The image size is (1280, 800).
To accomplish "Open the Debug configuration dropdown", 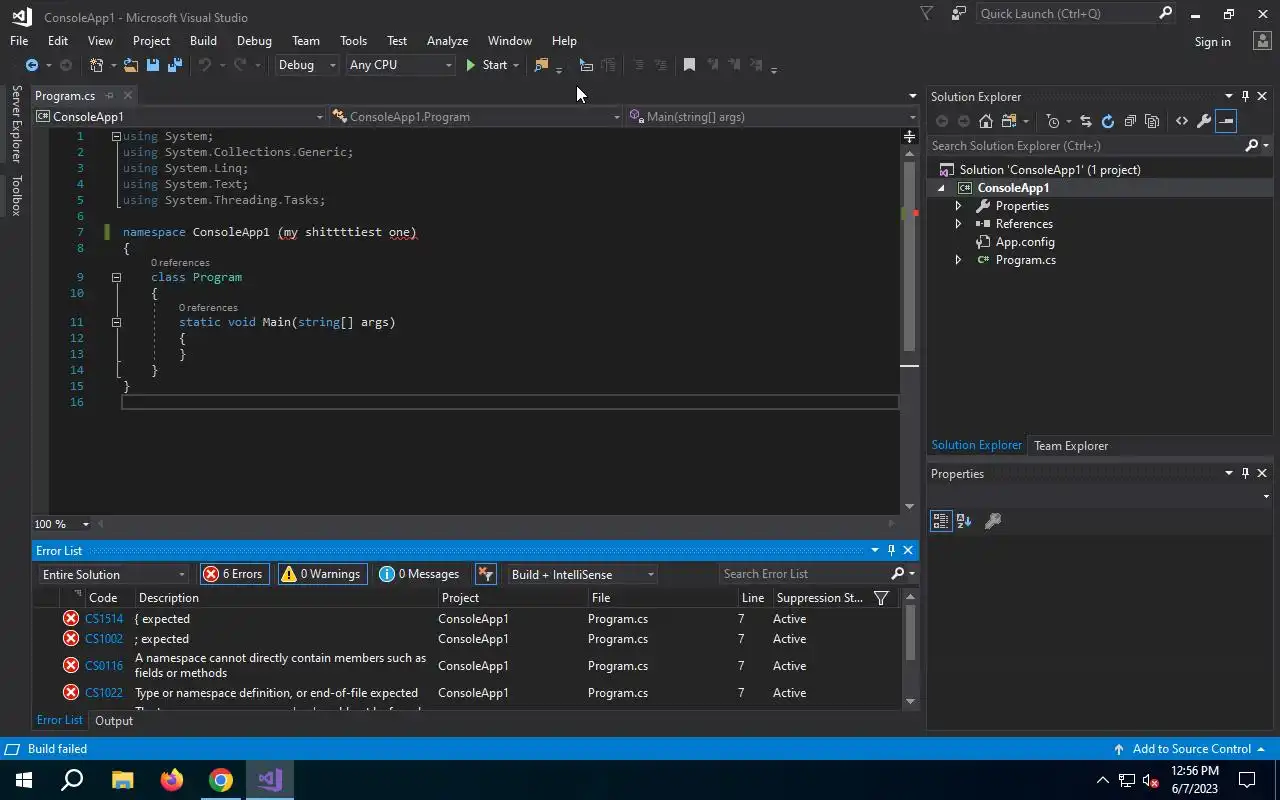I will [x=307, y=65].
